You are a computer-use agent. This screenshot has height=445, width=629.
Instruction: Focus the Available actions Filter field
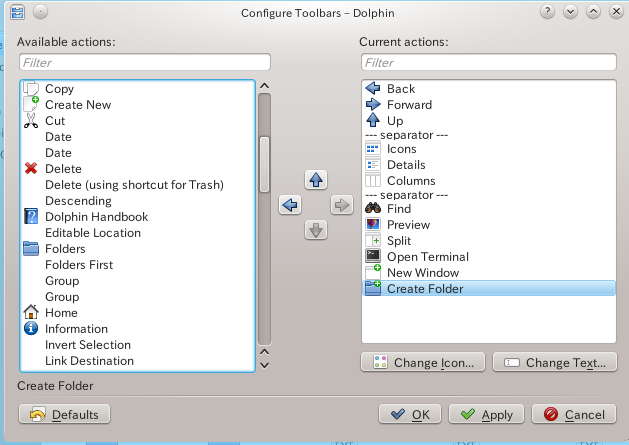[145, 62]
